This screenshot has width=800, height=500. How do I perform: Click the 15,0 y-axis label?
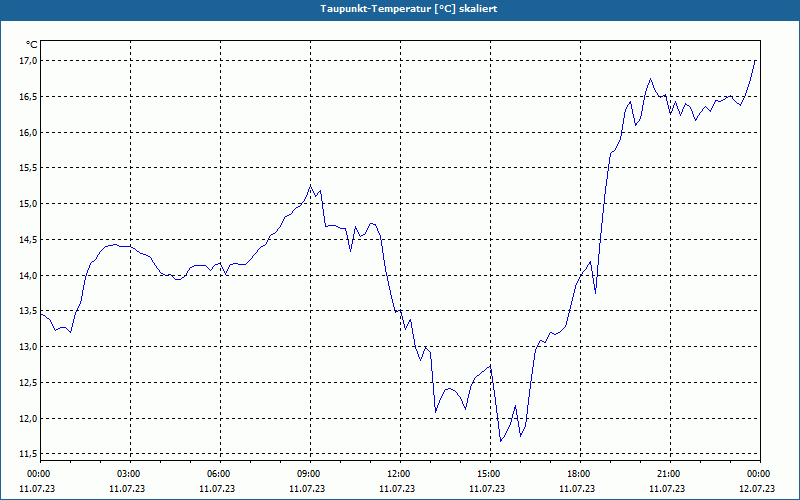(30, 204)
